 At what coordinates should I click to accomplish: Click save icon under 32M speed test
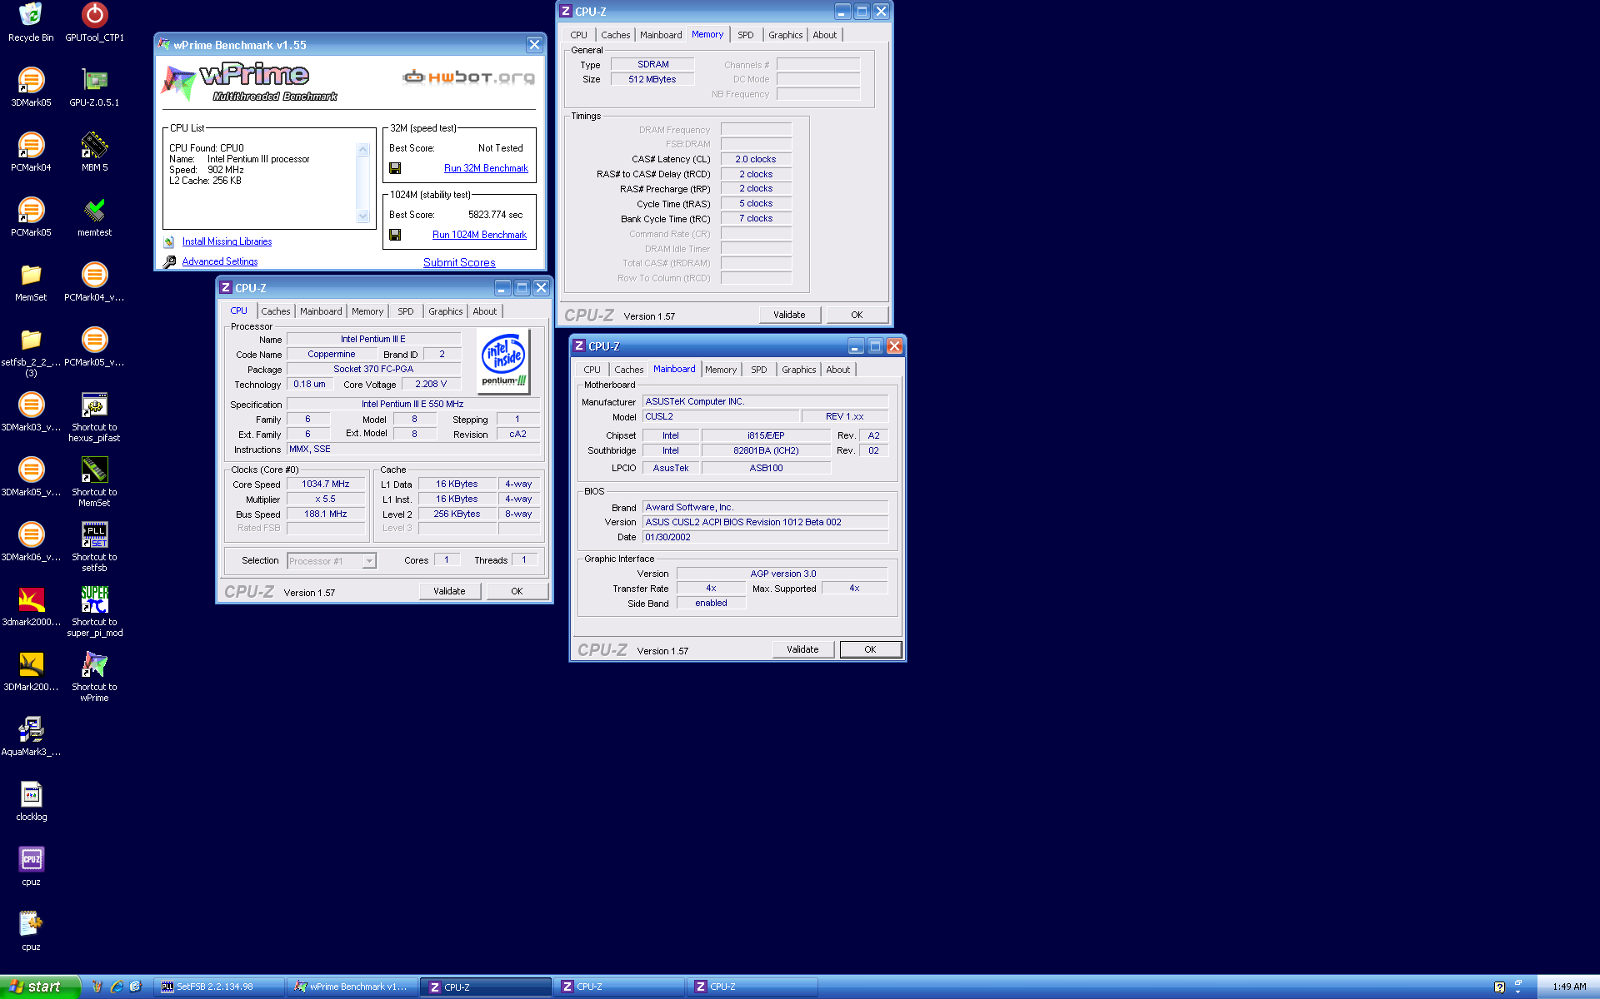click(395, 168)
